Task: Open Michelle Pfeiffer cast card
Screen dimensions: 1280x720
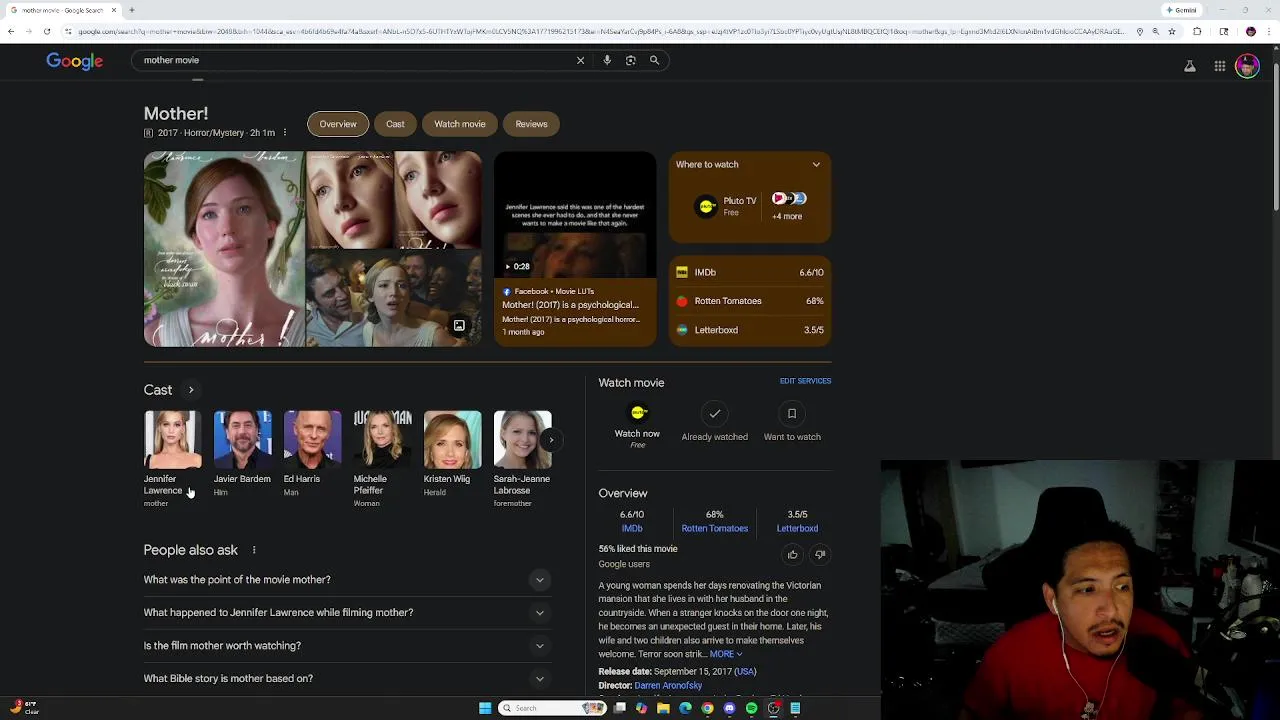Action: pyautogui.click(x=382, y=459)
